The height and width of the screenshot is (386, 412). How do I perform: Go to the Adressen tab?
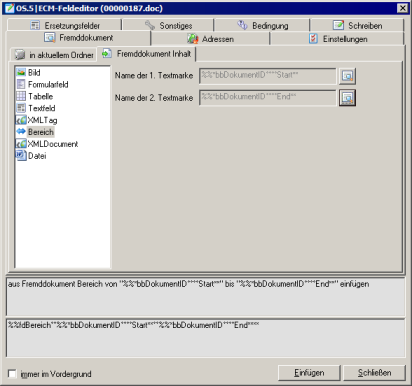coord(210,39)
